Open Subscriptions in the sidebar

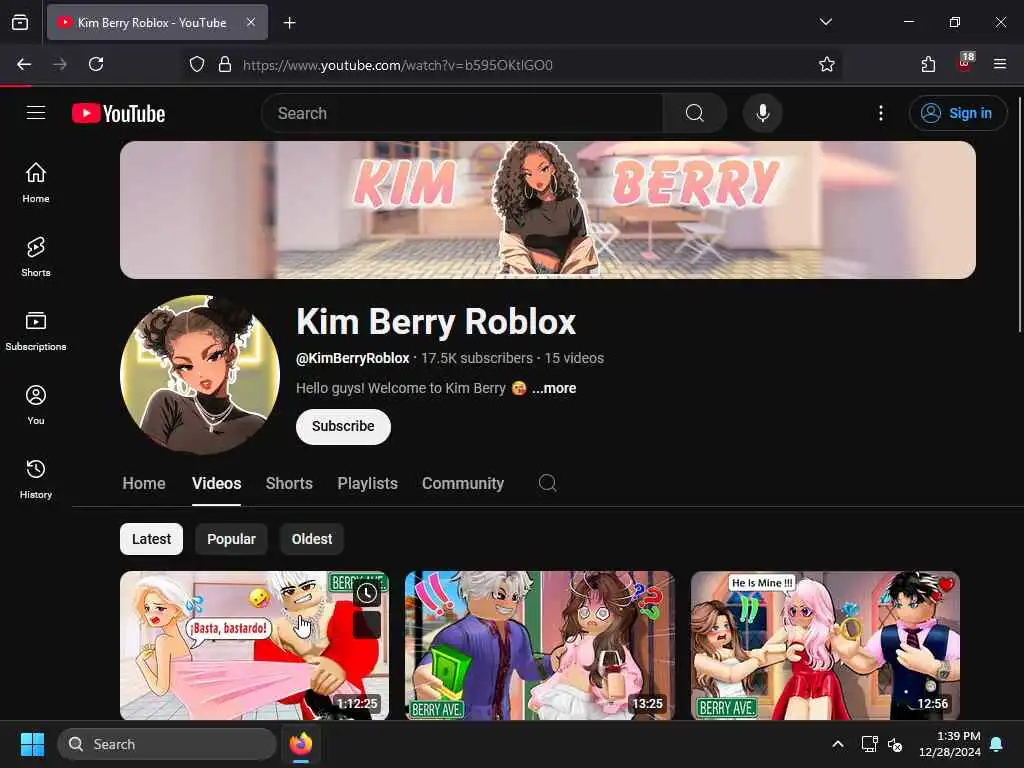[36, 331]
